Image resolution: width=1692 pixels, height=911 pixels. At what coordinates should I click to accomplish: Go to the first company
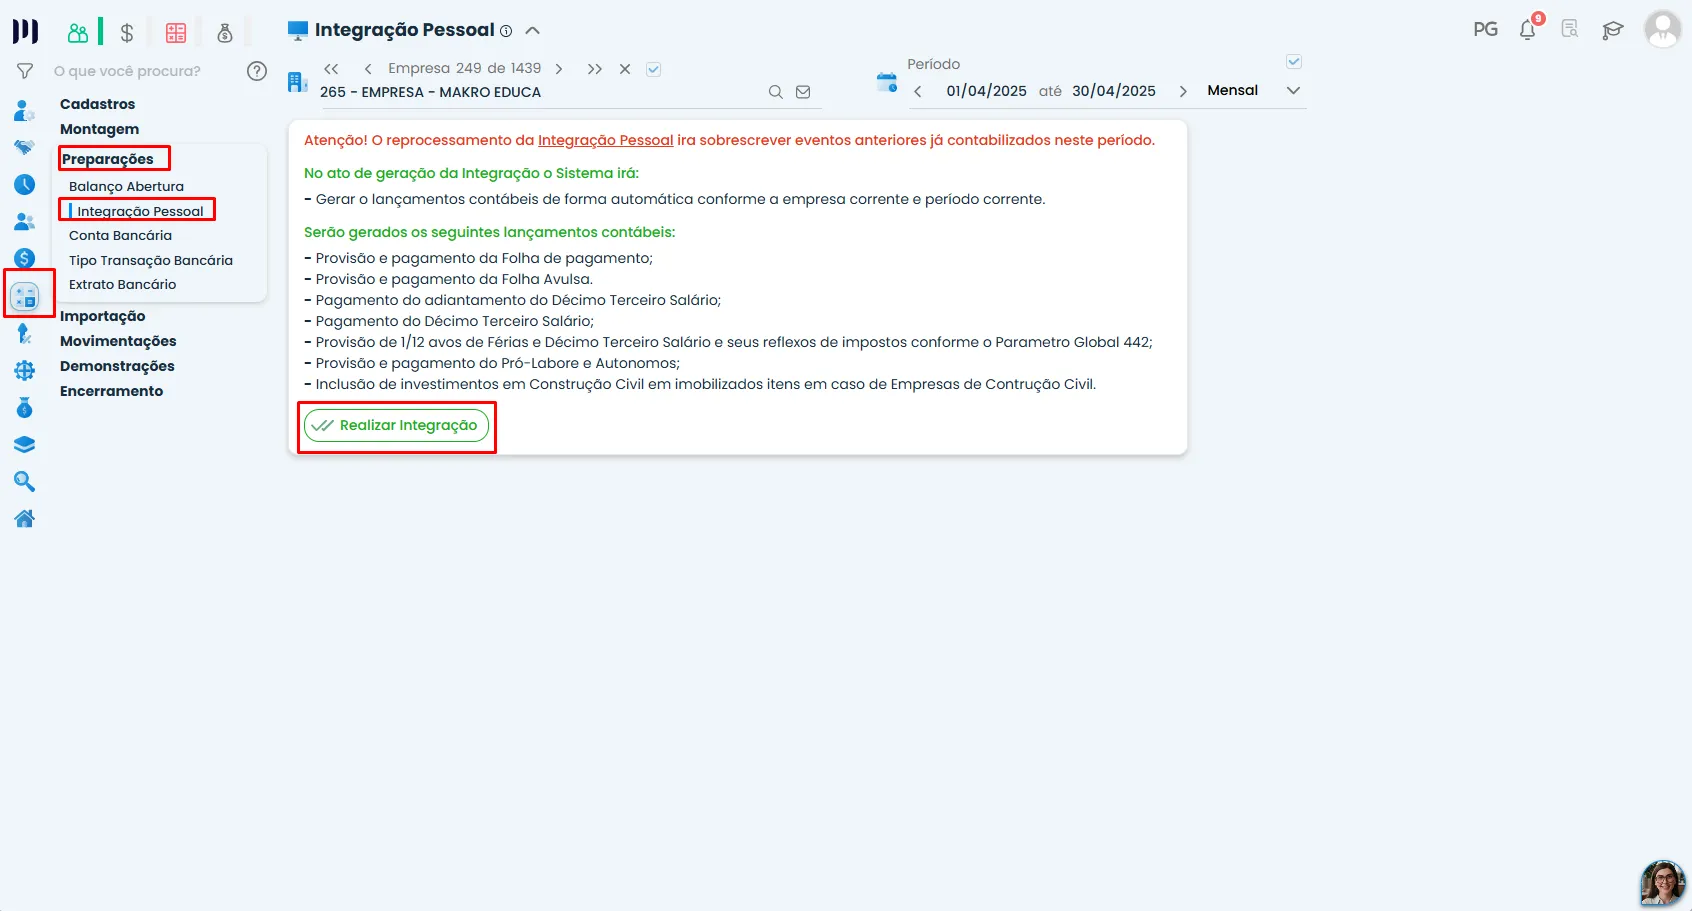pyautogui.click(x=332, y=69)
